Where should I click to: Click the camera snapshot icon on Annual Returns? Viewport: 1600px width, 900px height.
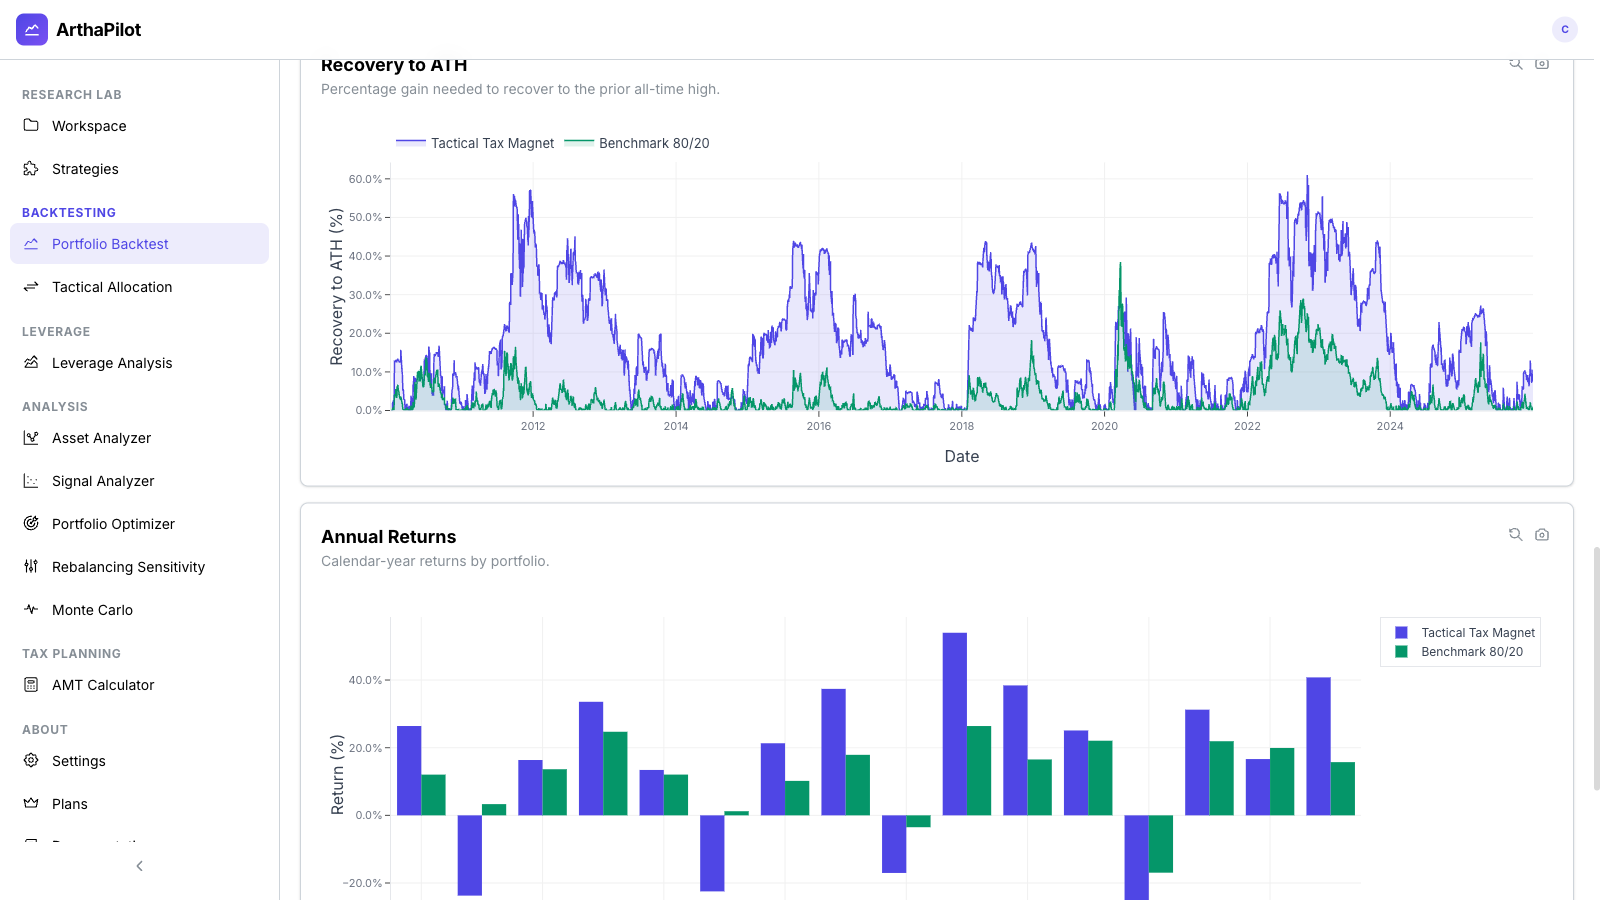(1542, 535)
